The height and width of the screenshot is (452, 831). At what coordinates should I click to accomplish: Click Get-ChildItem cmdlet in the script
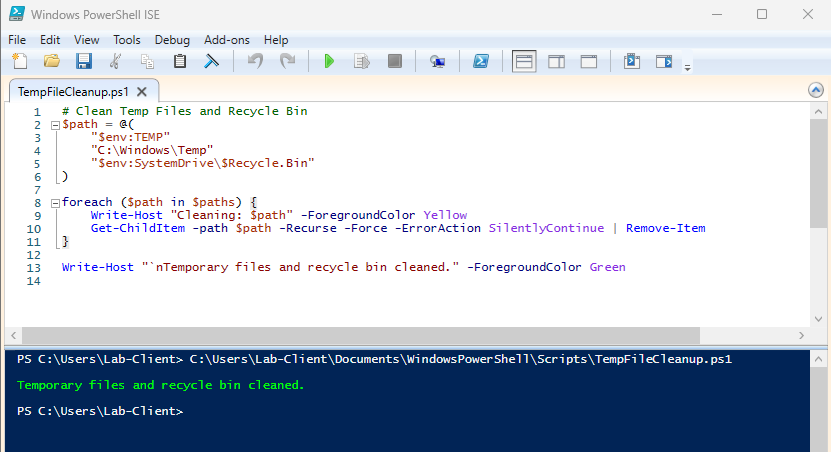tap(138, 228)
